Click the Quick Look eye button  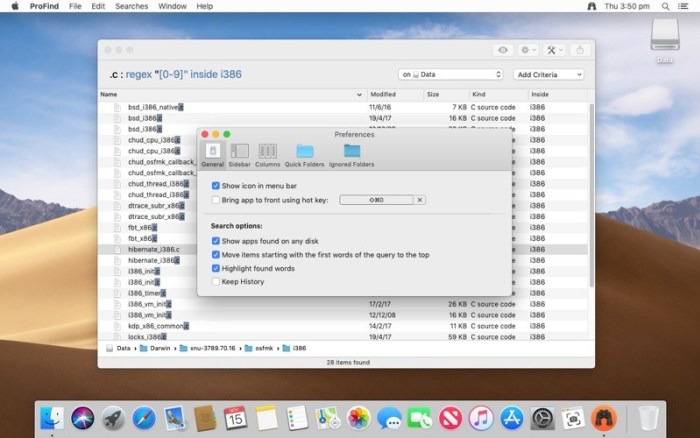502,50
